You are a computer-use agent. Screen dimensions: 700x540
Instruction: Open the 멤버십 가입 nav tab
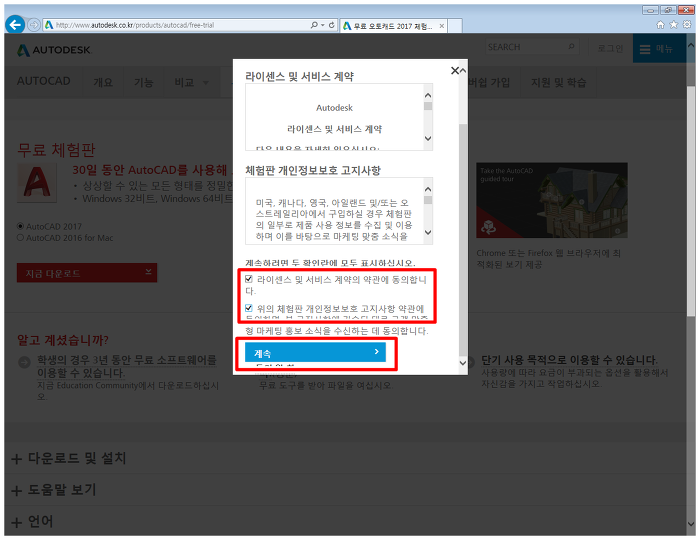click(489, 83)
